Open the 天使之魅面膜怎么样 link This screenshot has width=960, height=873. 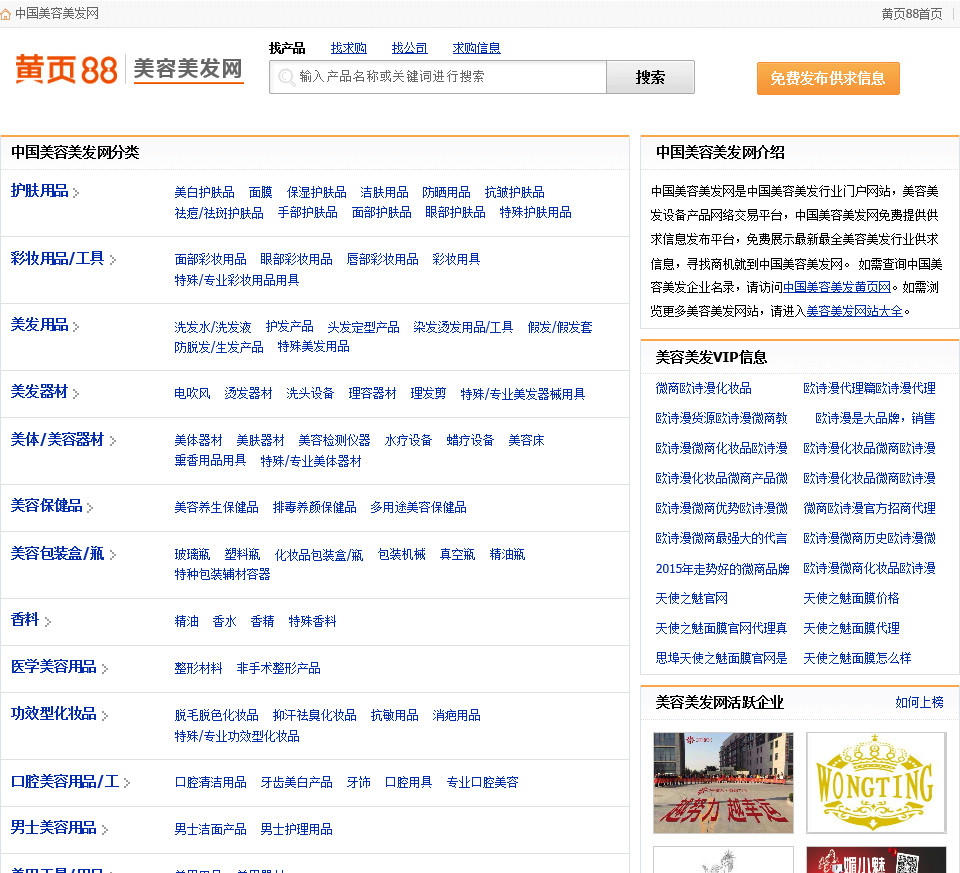(857, 658)
